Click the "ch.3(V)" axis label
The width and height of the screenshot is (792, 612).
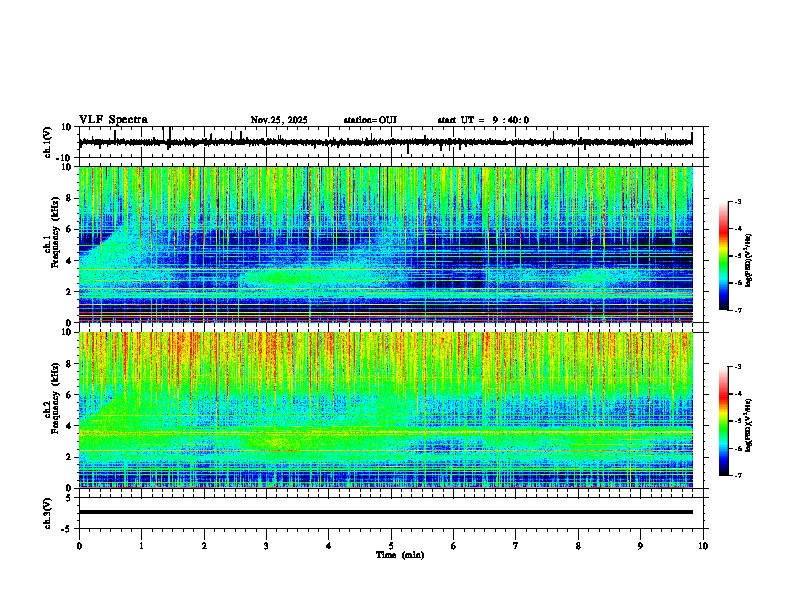[x=48, y=513]
